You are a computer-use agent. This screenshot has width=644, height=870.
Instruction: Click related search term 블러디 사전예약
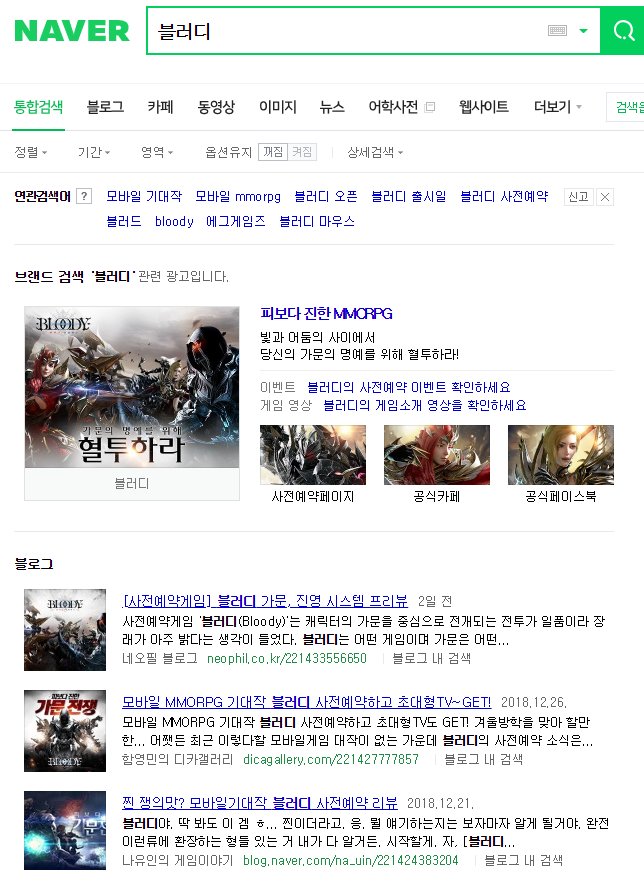pos(504,197)
